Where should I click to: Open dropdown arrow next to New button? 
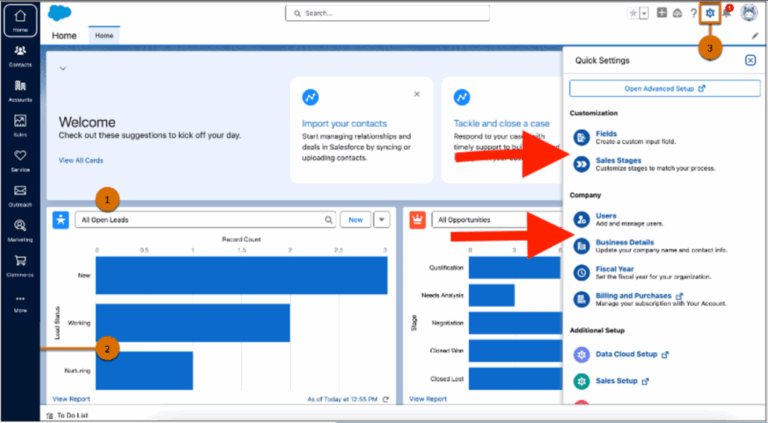(x=382, y=220)
